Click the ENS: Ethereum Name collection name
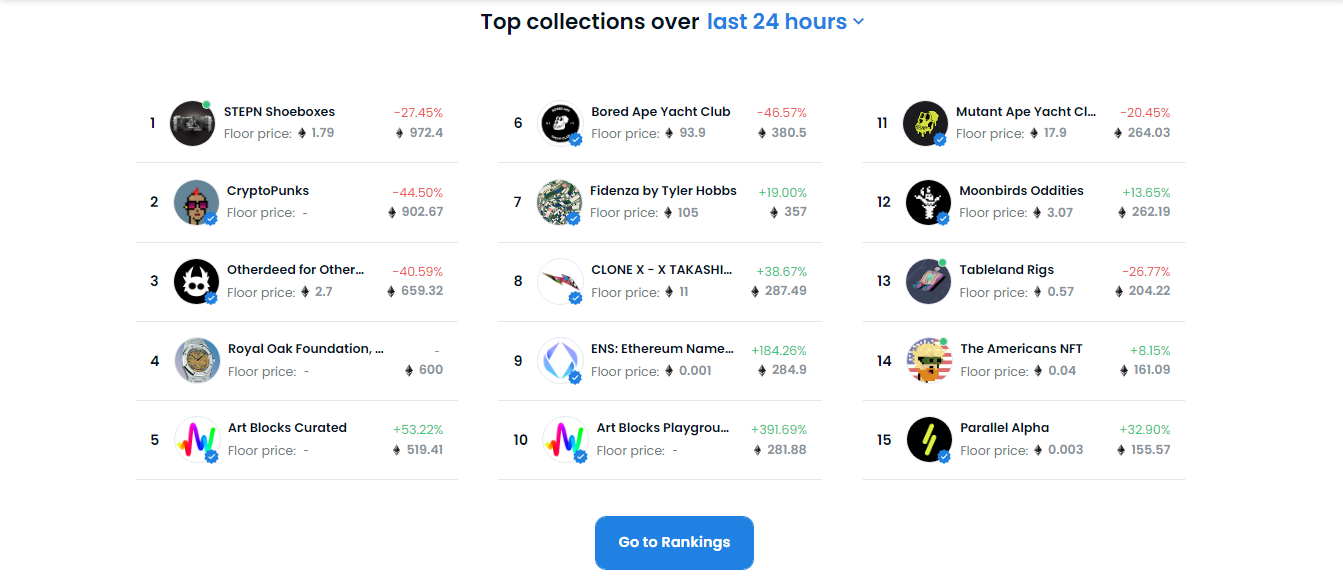 coord(663,349)
